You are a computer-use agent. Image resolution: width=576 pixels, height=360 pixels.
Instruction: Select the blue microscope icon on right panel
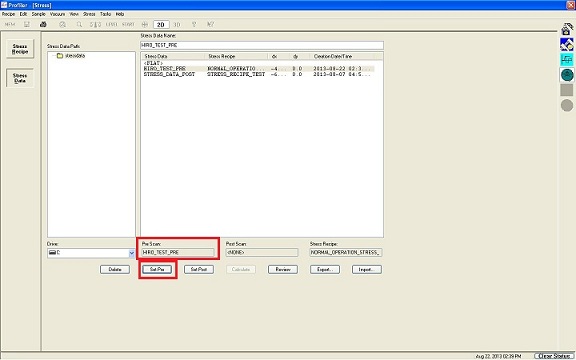coord(567,44)
